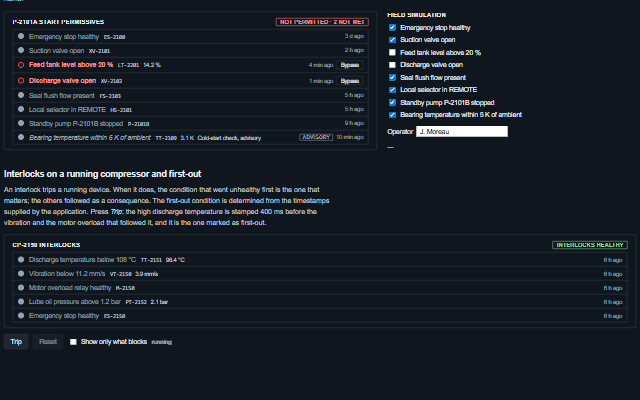Enable Discharge valve open simulation checkbox

click(x=392, y=65)
